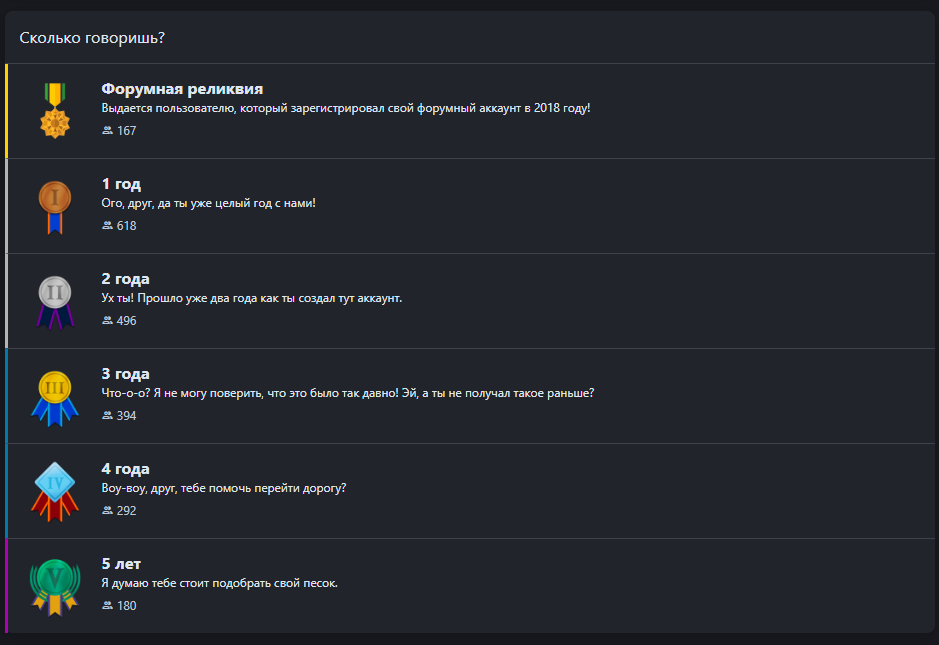
Task: Click the silver II medal icon
Action: point(55,301)
